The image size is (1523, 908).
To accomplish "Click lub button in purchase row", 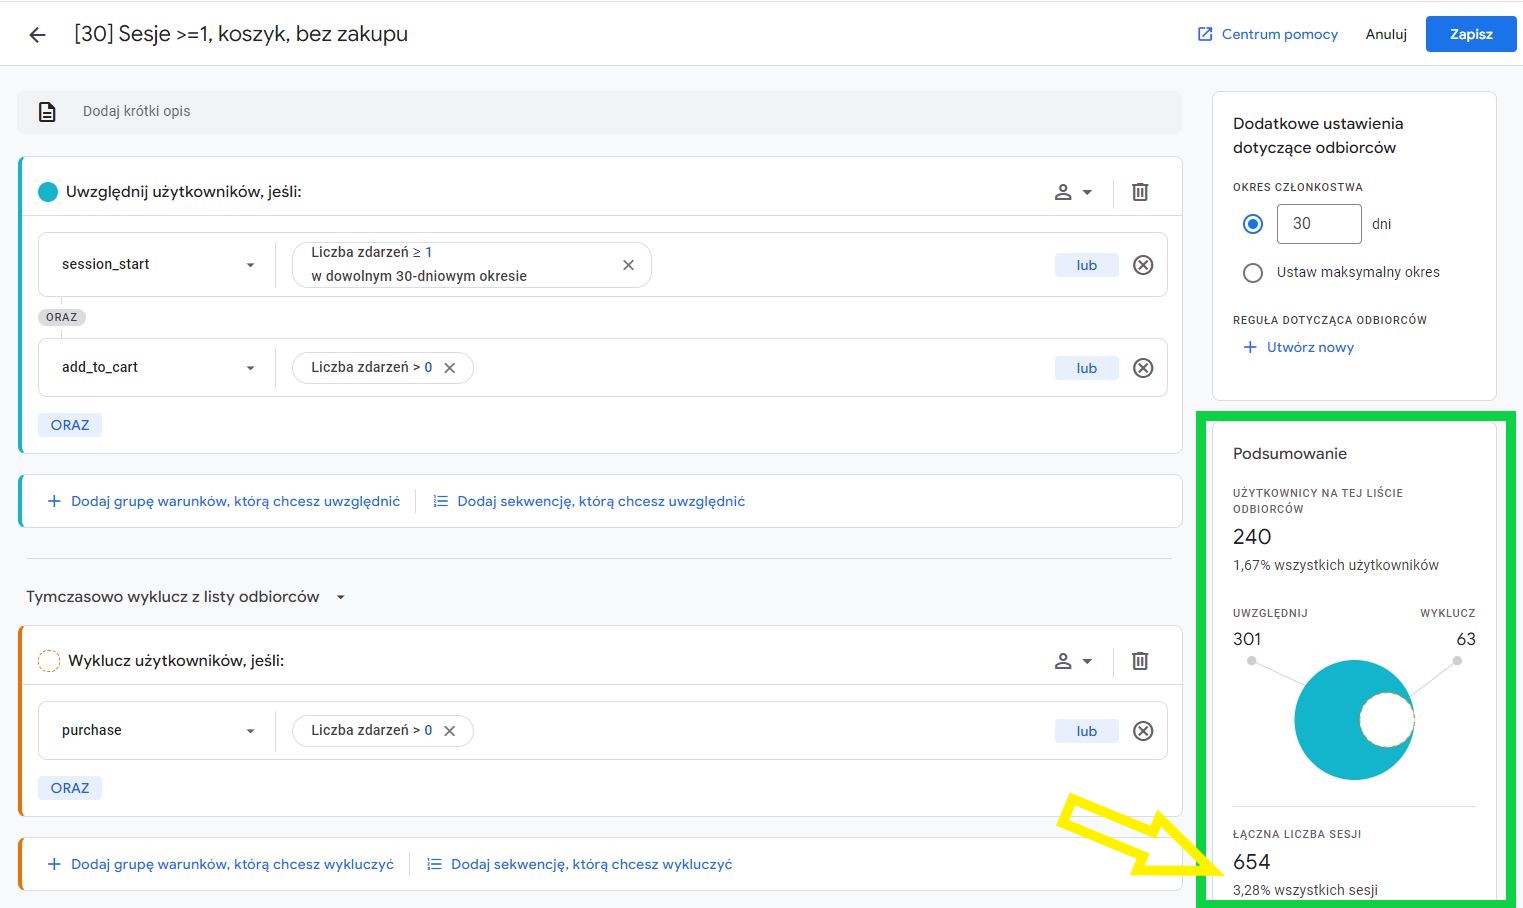I will pos(1086,731).
